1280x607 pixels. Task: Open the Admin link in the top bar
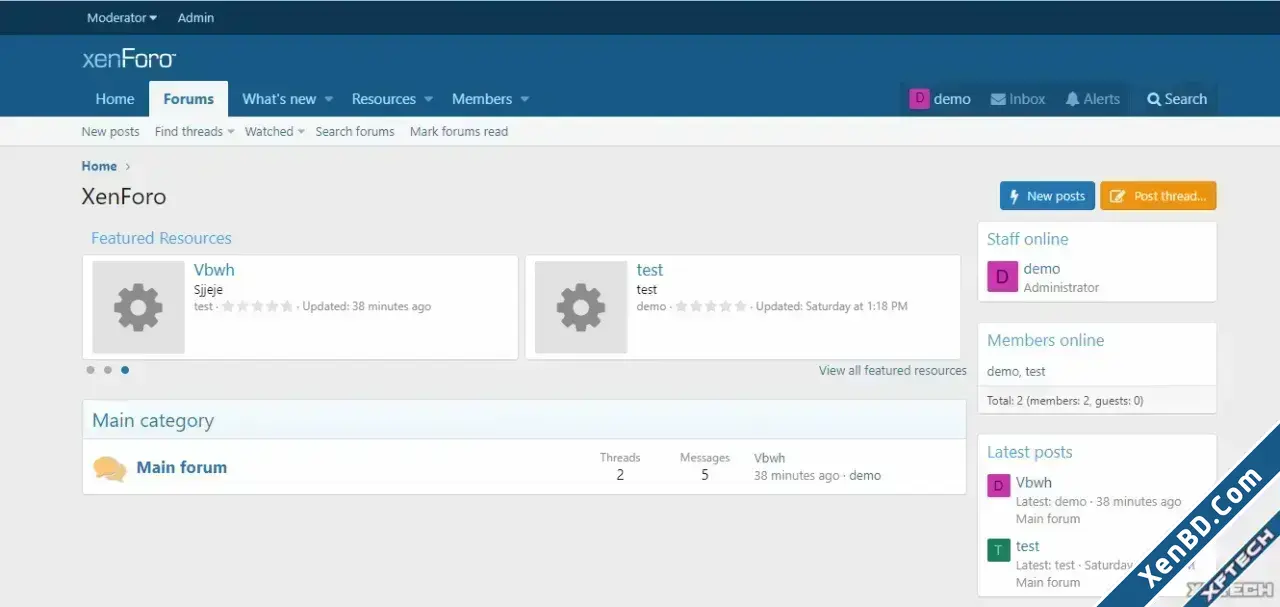tap(196, 18)
